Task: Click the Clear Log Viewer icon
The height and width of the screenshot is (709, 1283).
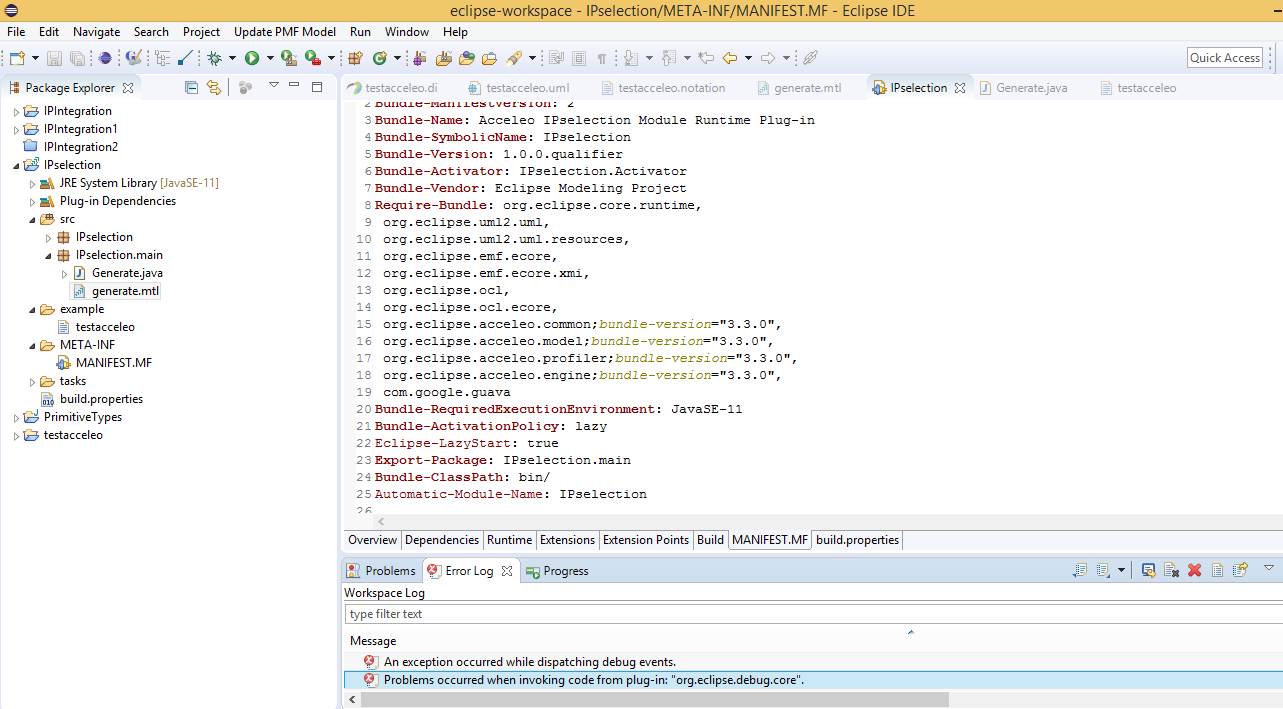Action: [x=1171, y=570]
